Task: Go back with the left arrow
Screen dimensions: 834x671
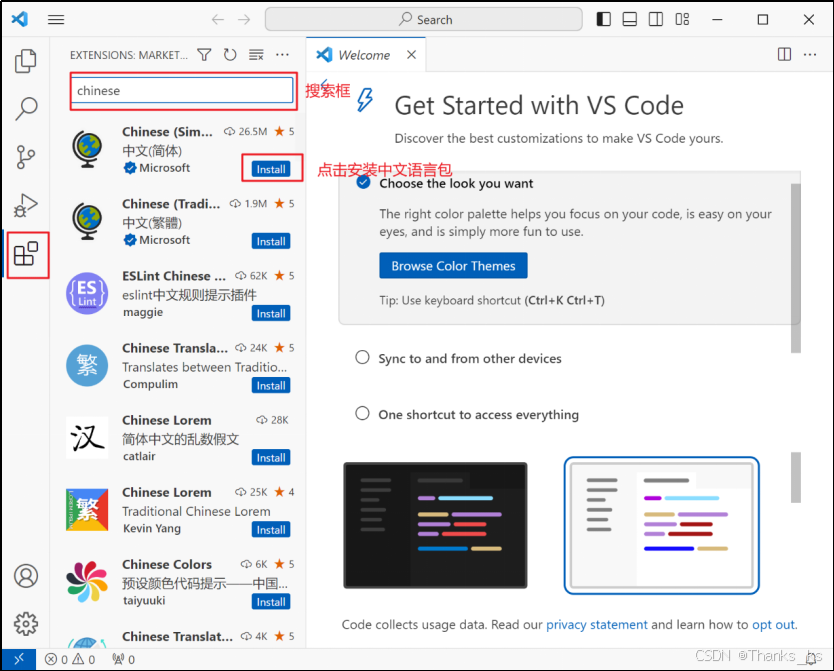Action: [218, 20]
